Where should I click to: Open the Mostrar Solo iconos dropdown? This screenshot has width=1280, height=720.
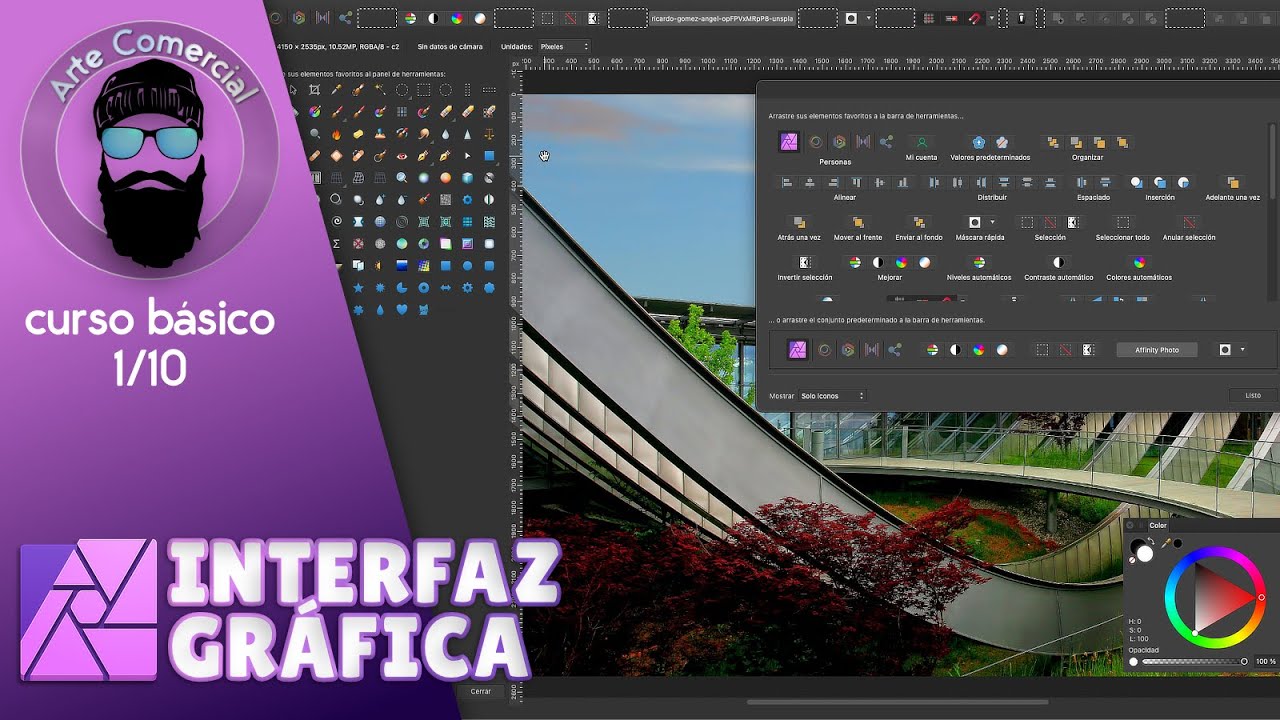[x=832, y=396]
